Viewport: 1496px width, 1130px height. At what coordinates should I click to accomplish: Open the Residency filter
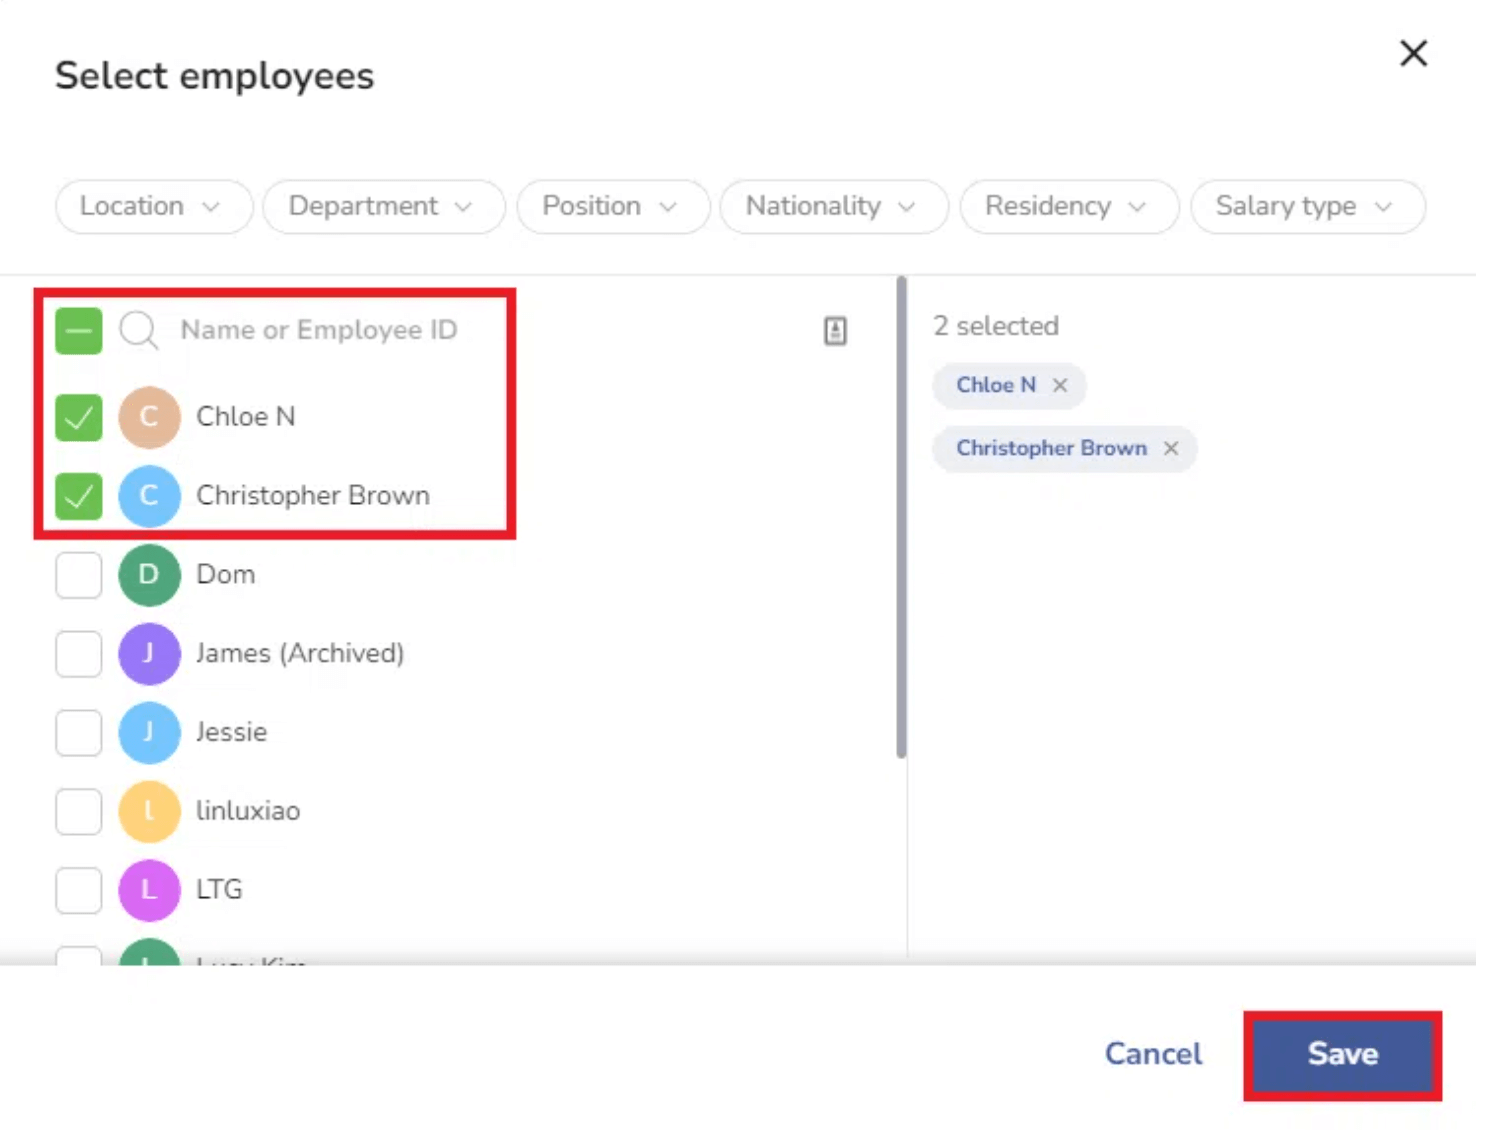click(1067, 206)
